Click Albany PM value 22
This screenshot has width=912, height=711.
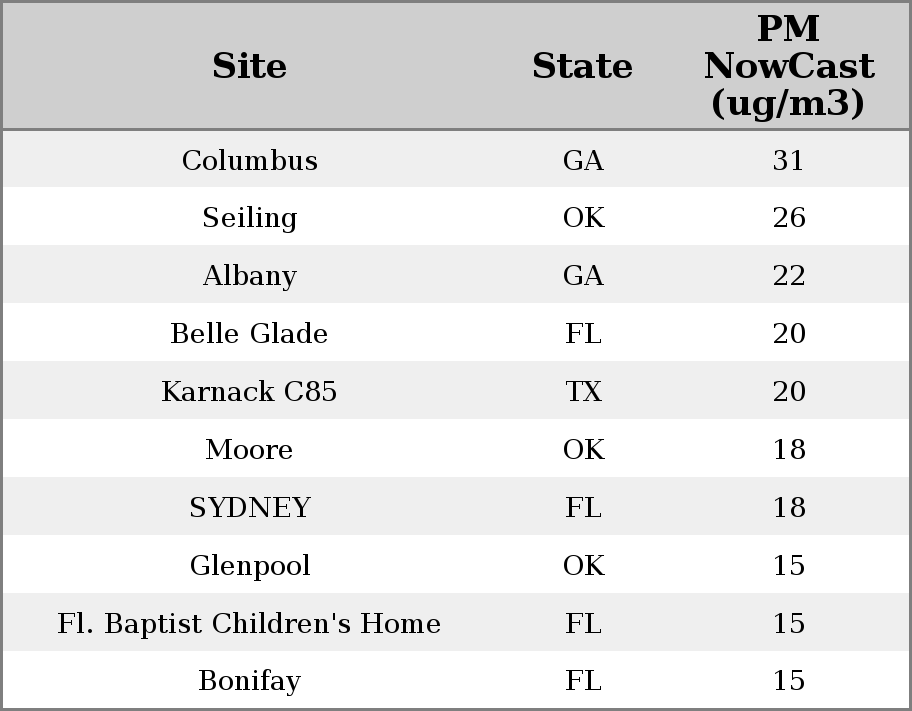(x=788, y=276)
